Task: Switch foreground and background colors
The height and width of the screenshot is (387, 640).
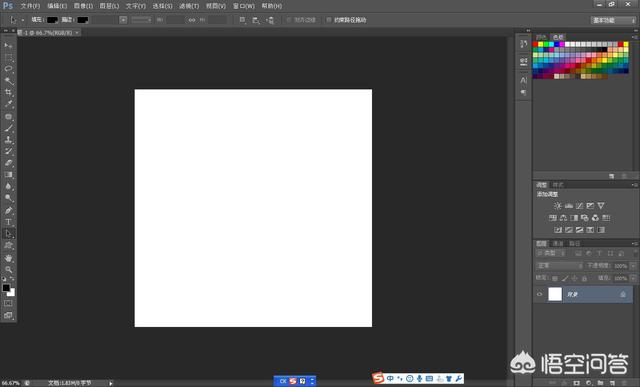Action: [x=12, y=279]
